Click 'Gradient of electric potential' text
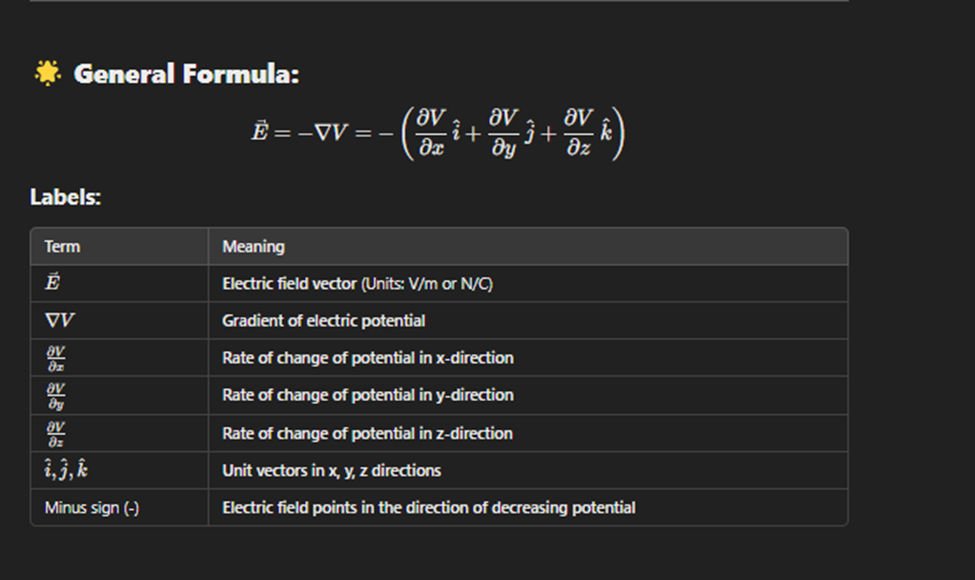 click(323, 321)
